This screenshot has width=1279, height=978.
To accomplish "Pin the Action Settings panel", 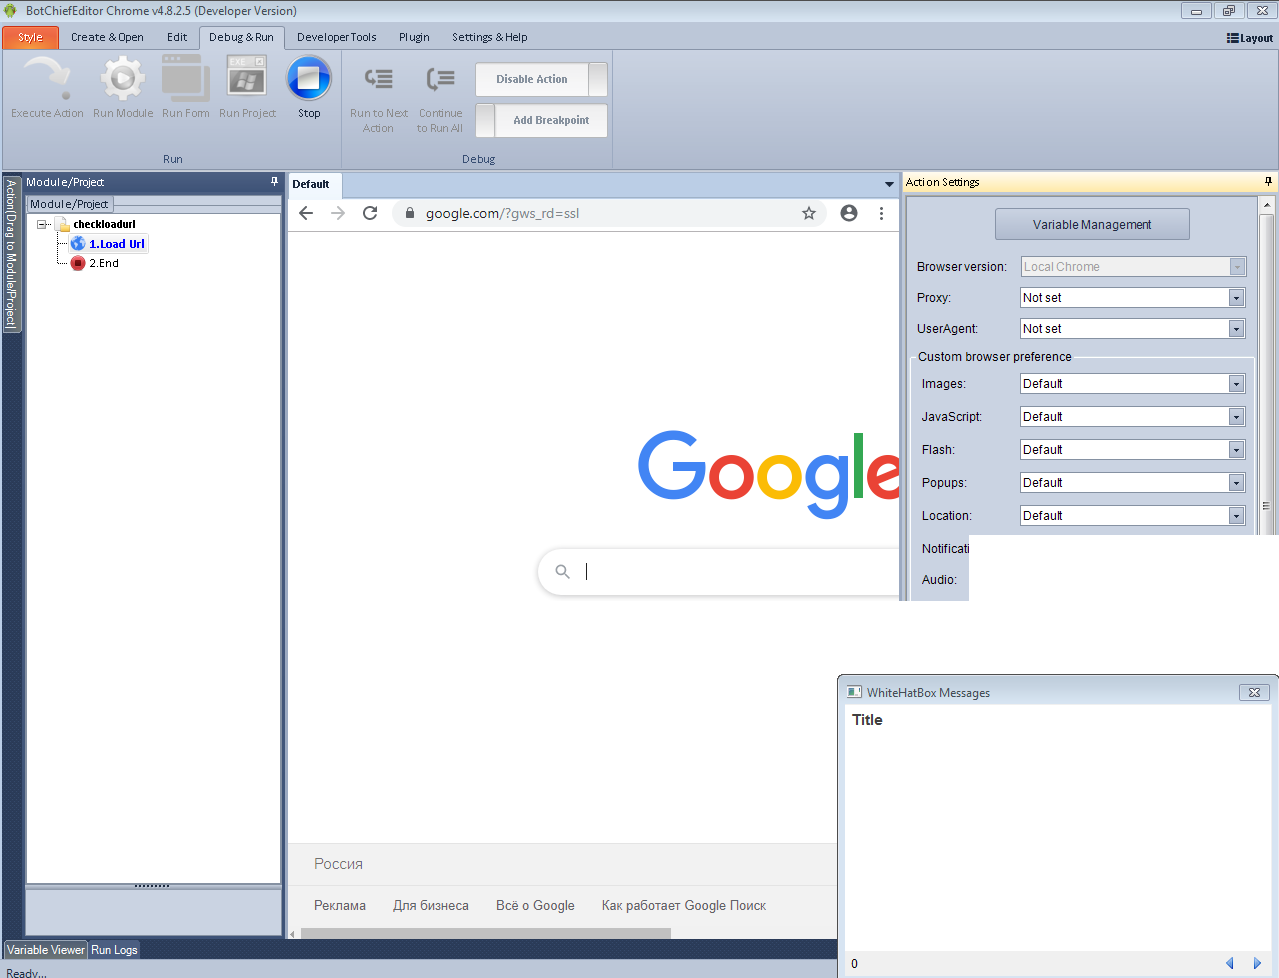I will coord(1268,182).
